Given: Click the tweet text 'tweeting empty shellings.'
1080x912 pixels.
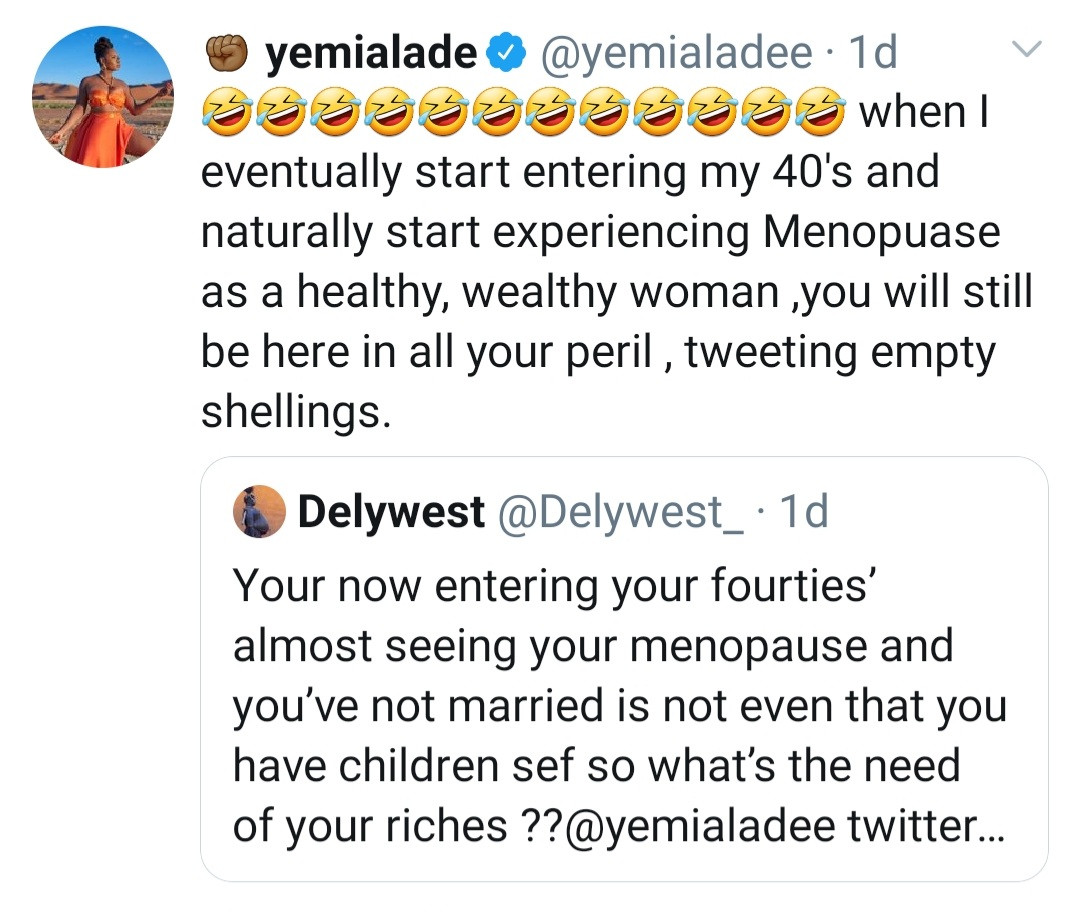Looking at the screenshot, I should point(598,382).
